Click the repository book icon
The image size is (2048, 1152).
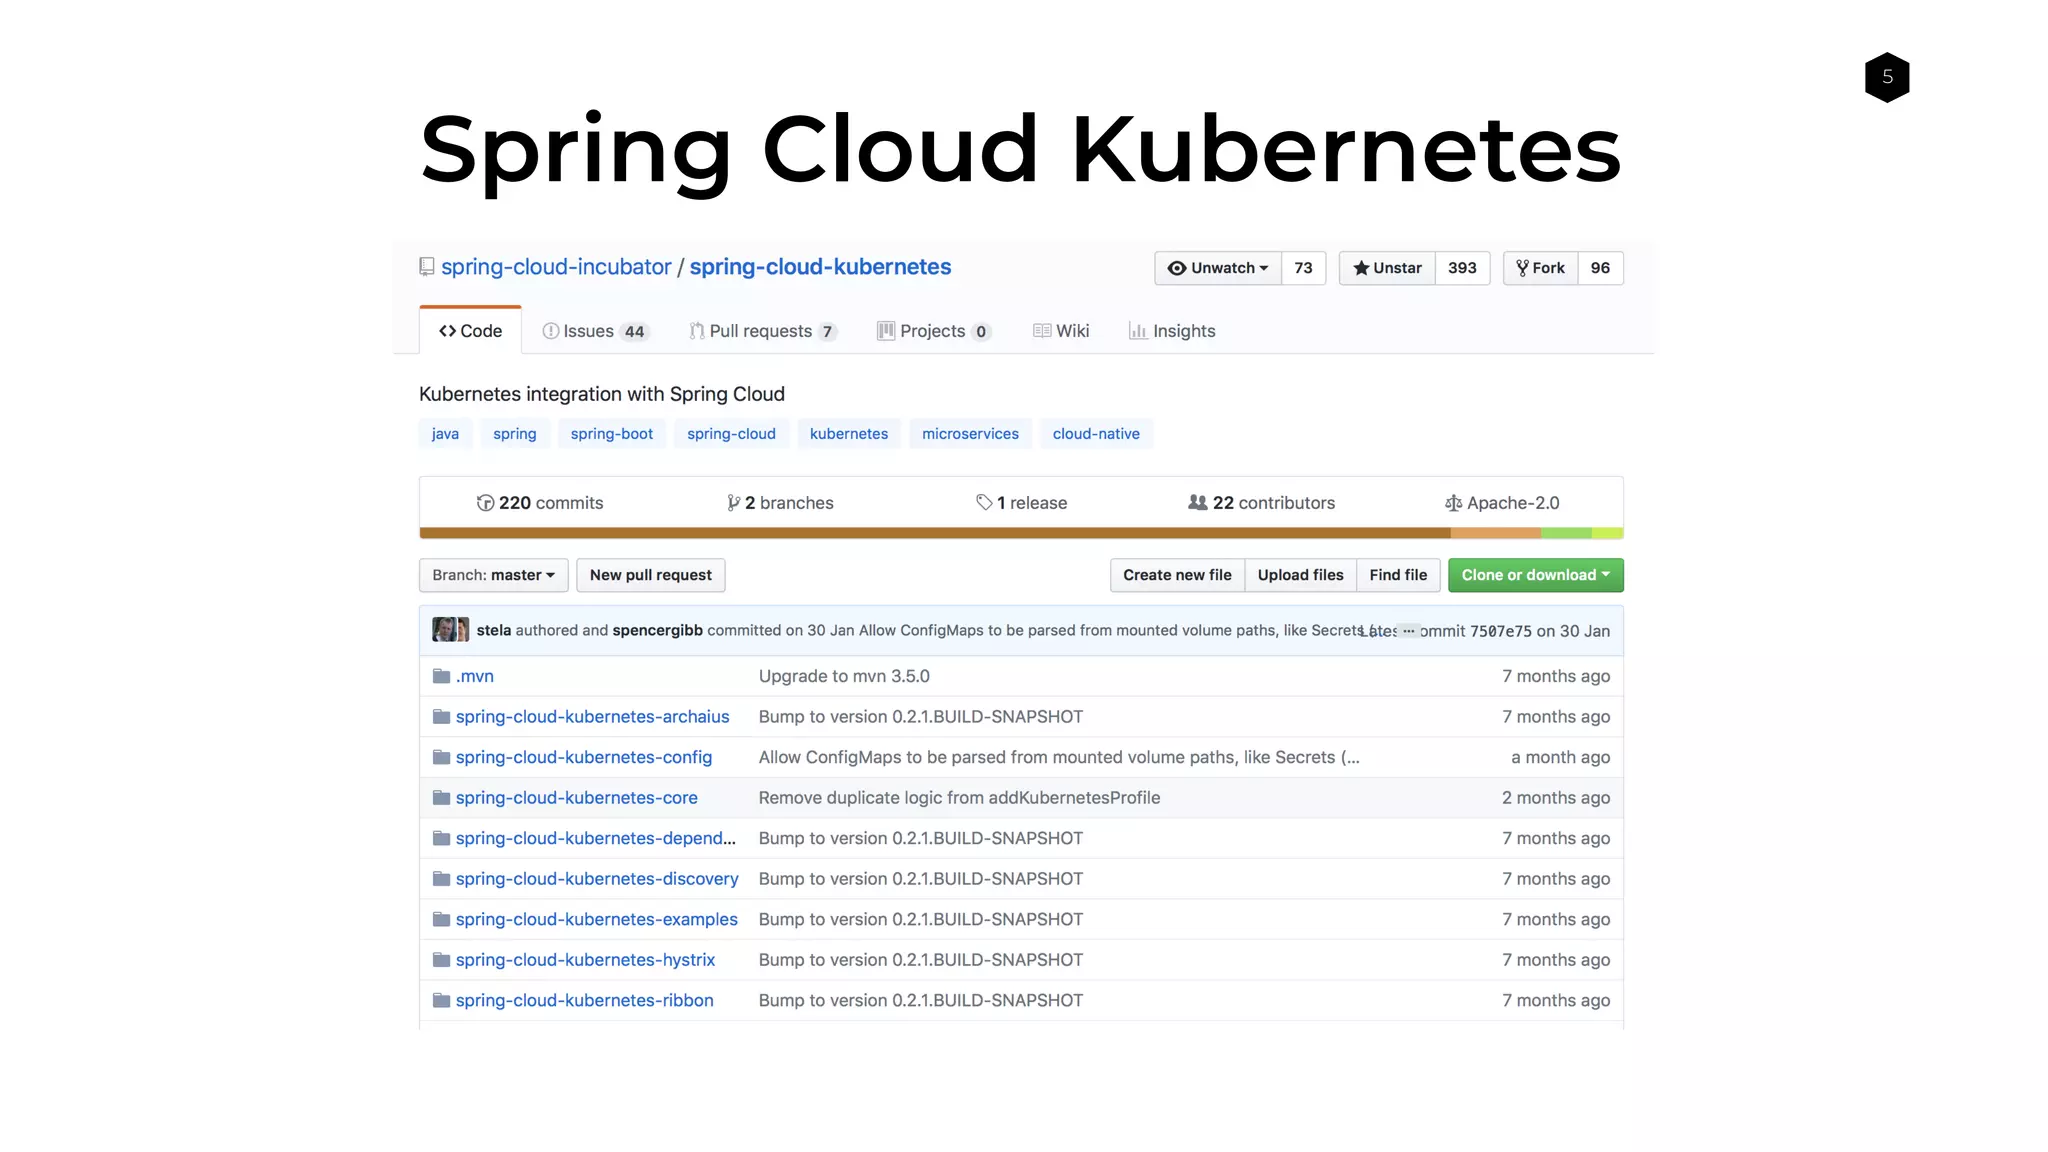tap(427, 267)
